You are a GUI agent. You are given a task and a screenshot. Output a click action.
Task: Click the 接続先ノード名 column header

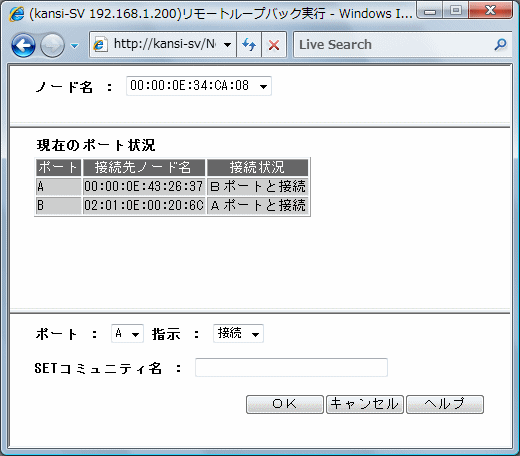pyautogui.click(x=144, y=167)
